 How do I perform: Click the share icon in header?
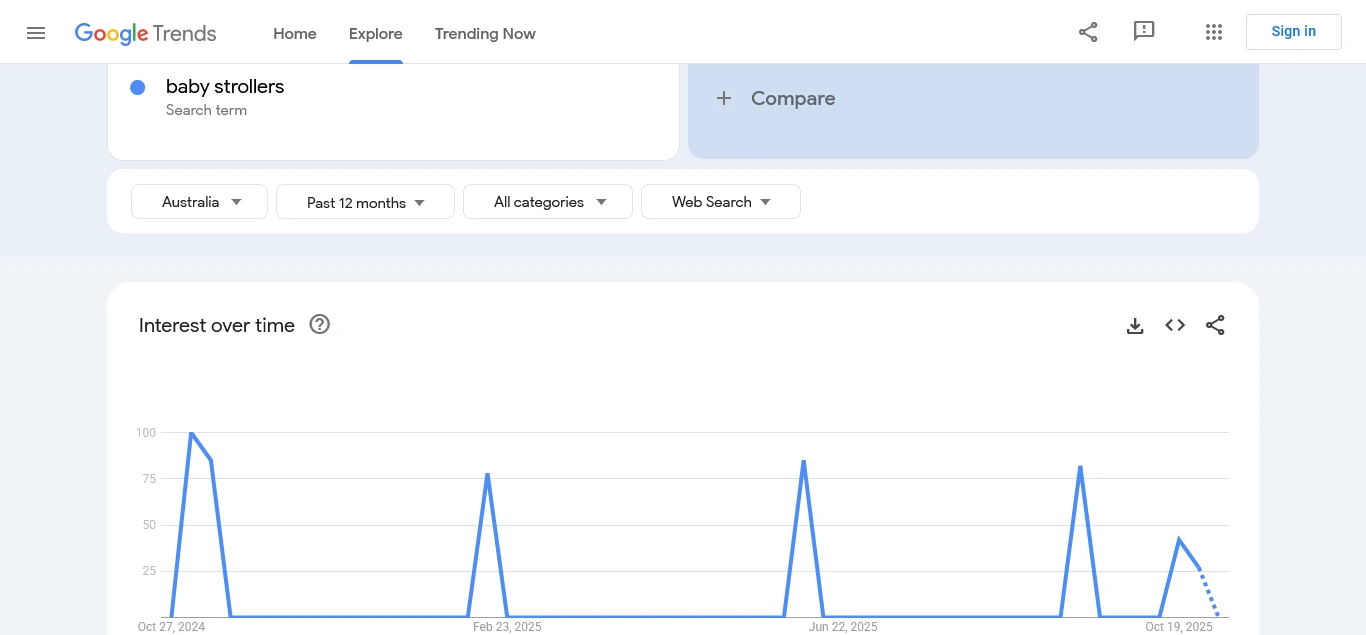click(x=1088, y=32)
